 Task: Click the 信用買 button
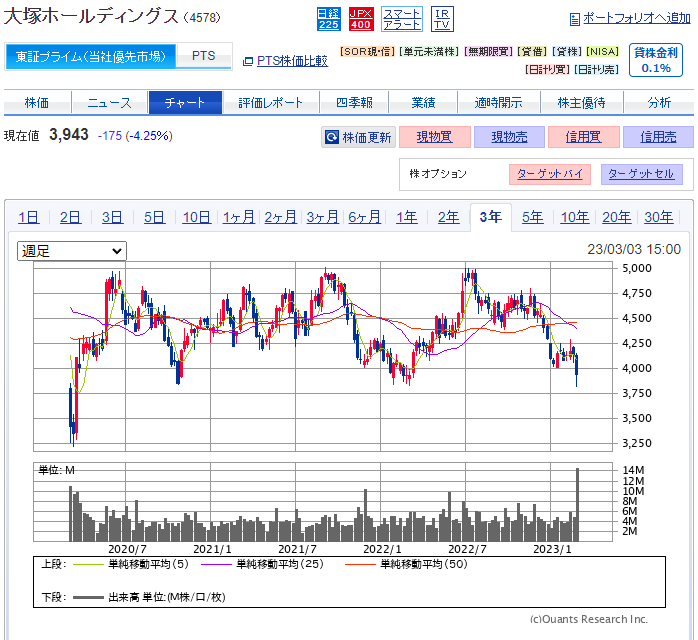[584, 137]
